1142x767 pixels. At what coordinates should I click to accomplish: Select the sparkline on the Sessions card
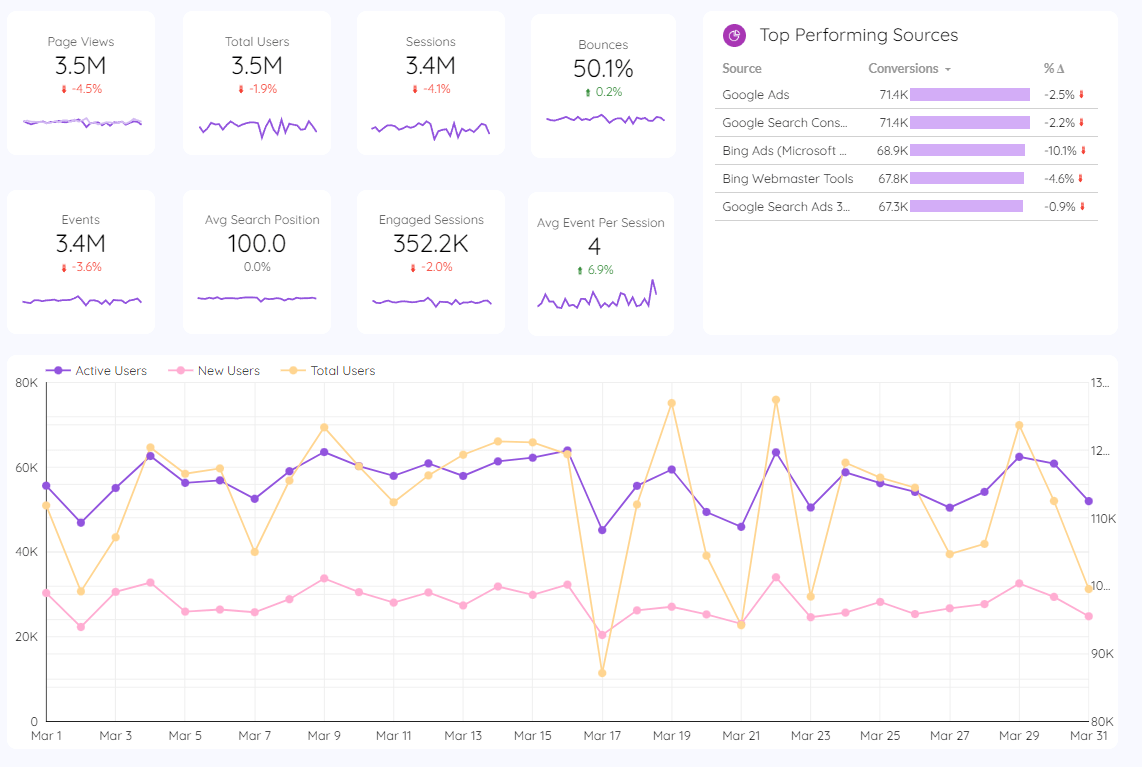[x=431, y=128]
